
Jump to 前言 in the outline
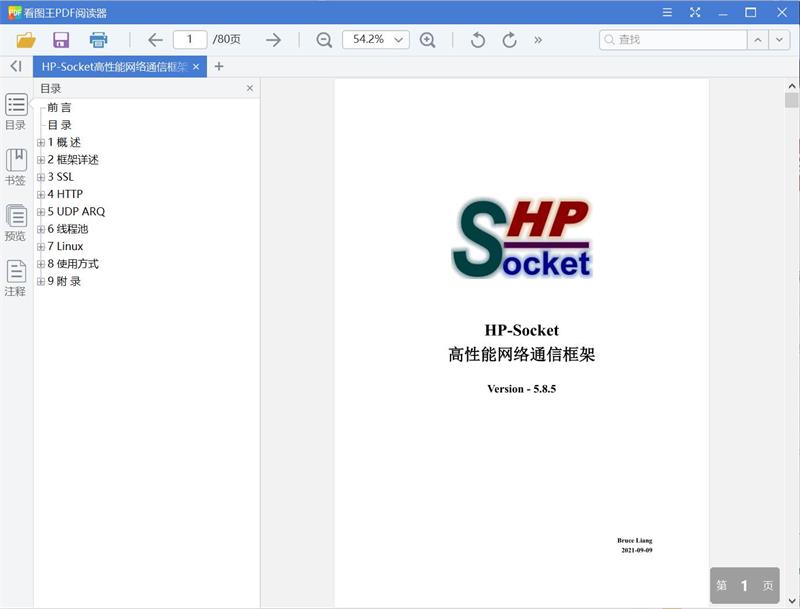coord(59,108)
